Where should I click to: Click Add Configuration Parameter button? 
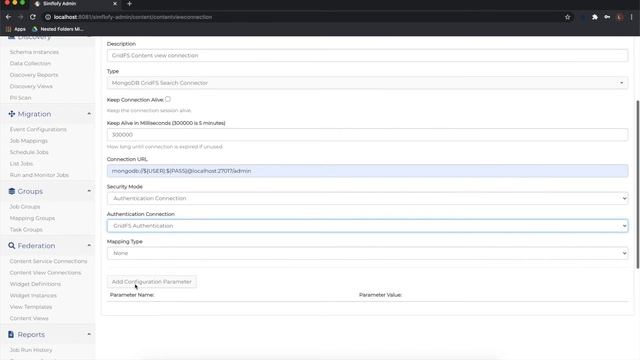coord(151,282)
